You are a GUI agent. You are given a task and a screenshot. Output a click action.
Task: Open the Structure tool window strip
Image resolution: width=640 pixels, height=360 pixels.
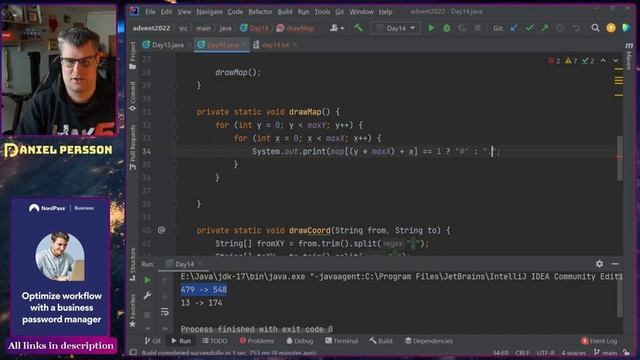tap(133, 264)
